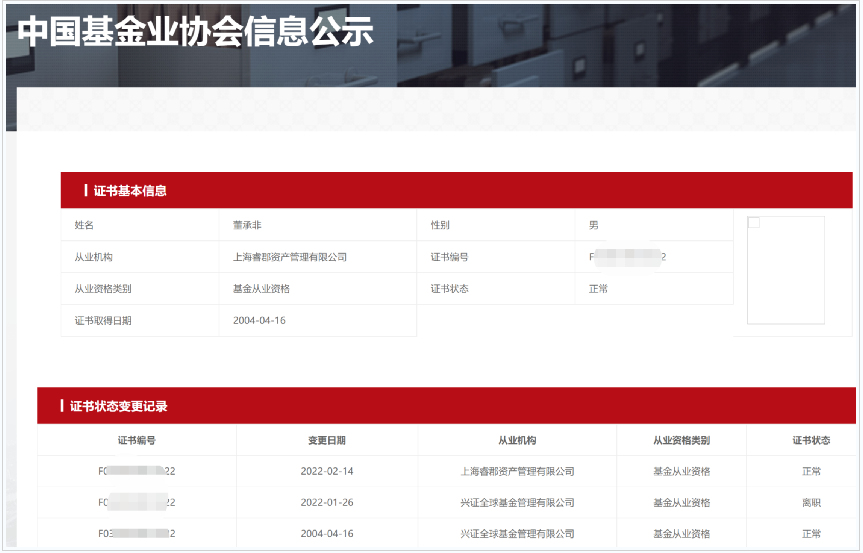
Task: Select the 证书状态变更记录 section header
Action: (119, 406)
